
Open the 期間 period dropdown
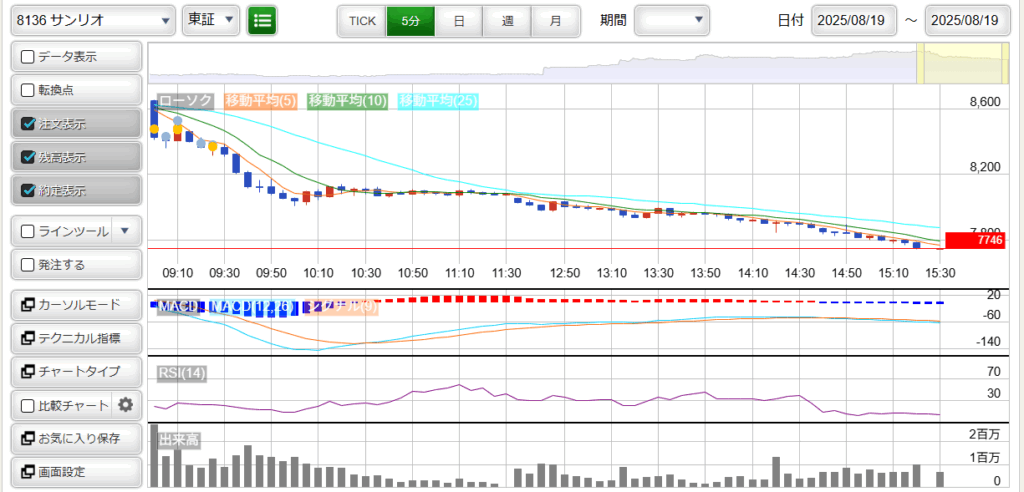point(672,20)
